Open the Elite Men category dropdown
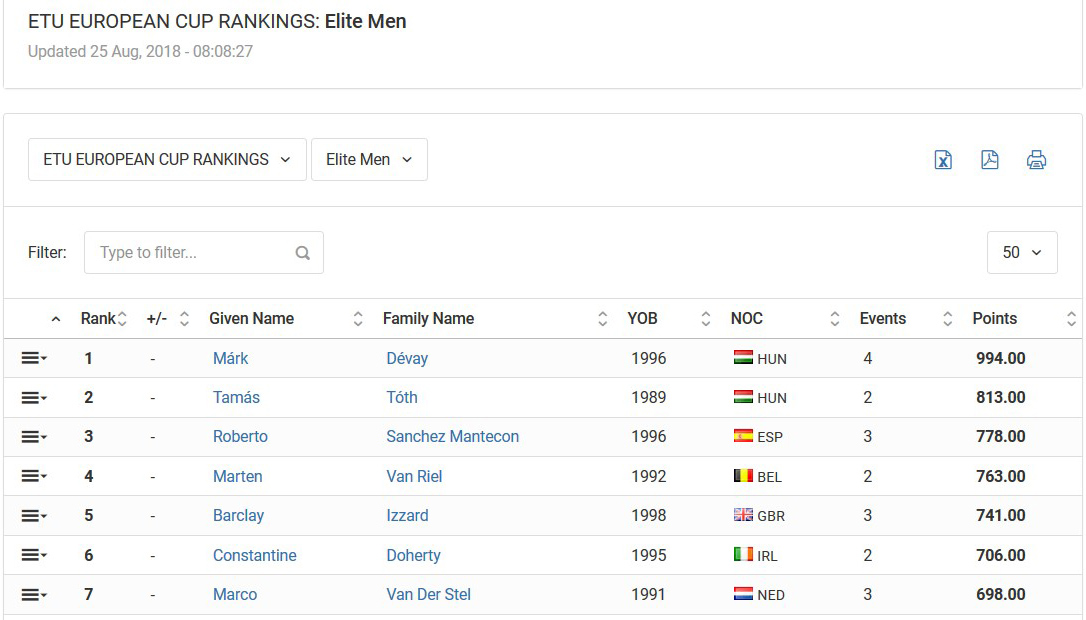The image size is (1086, 620). click(x=369, y=159)
